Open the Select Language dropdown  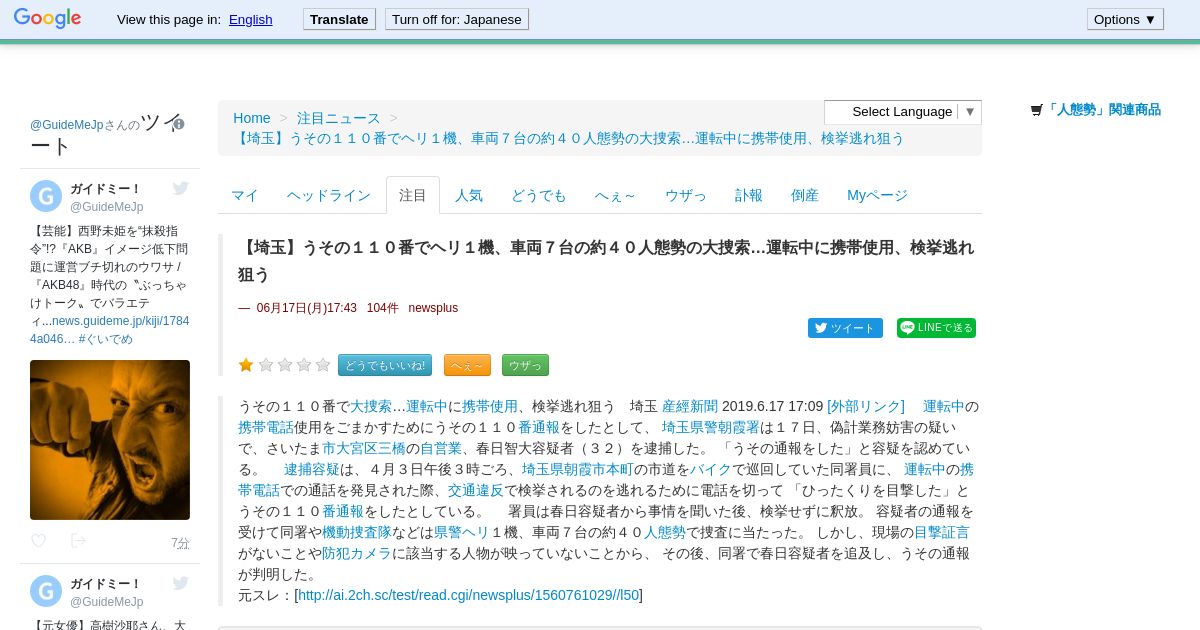click(x=903, y=112)
